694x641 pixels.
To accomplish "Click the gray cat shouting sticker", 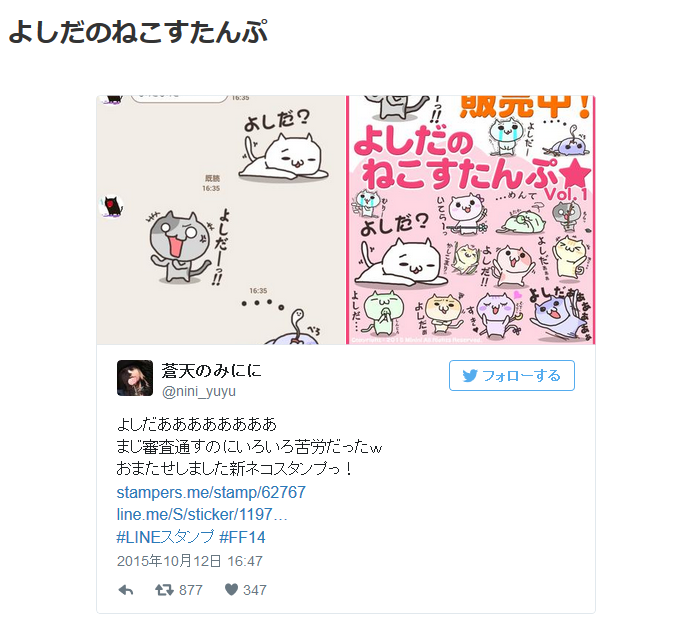I will 178,247.
